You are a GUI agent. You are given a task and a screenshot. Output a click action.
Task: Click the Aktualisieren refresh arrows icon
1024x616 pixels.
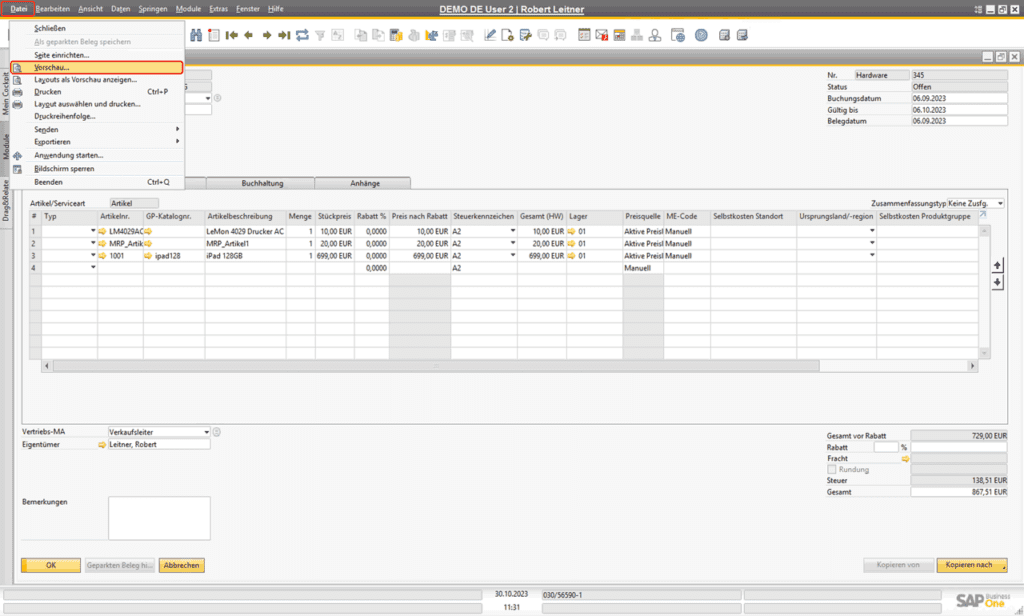(x=303, y=35)
